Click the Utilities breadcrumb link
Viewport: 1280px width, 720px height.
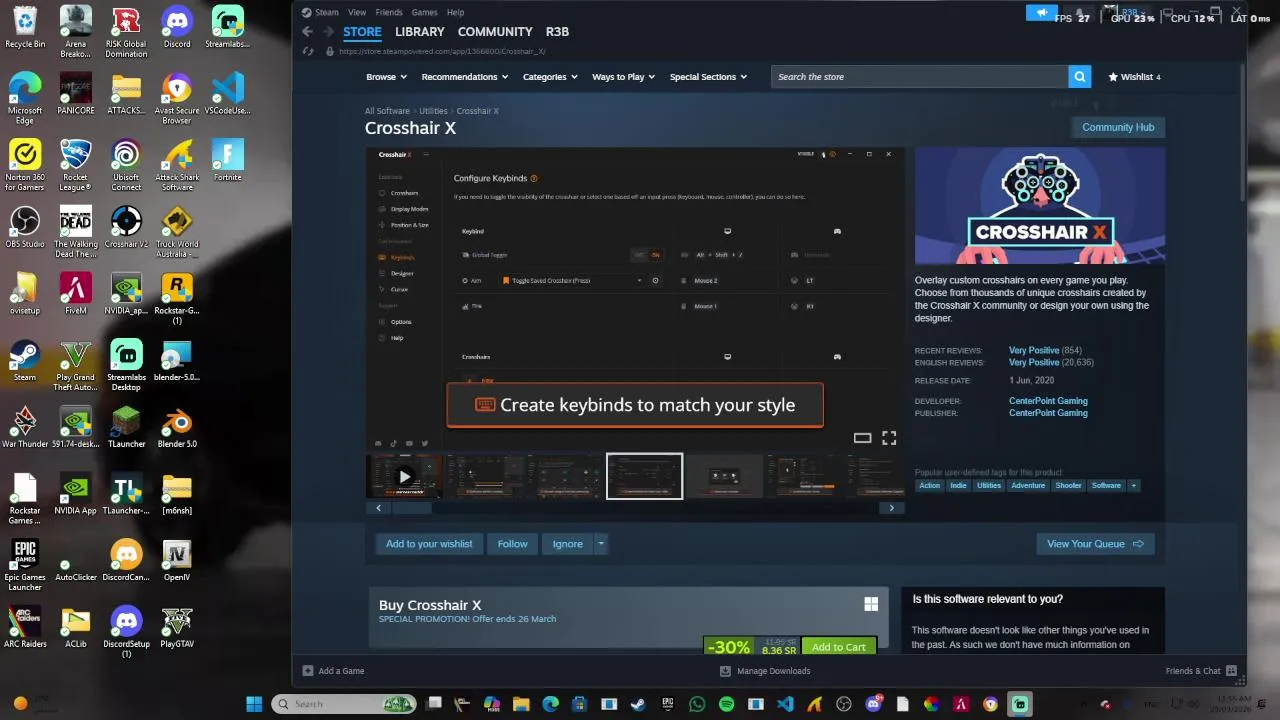pyautogui.click(x=433, y=111)
